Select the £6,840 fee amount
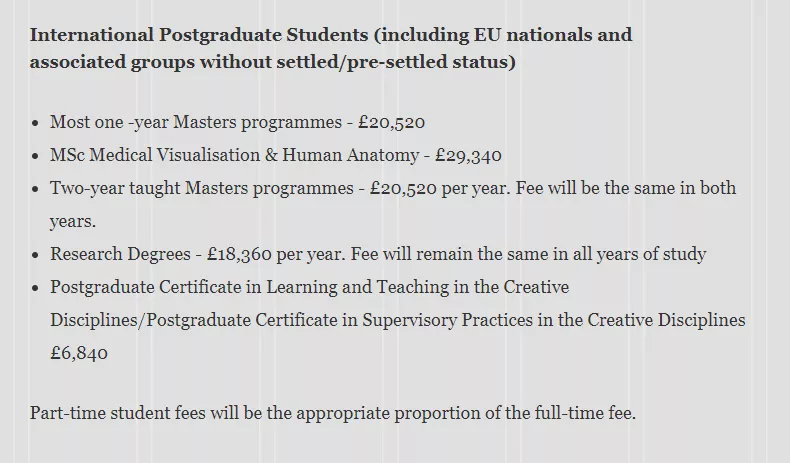The width and height of the screenshot is (790, 463). click(x=79, y=353)
